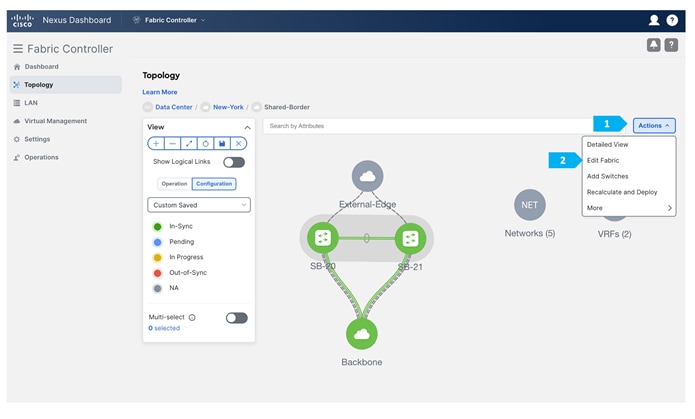Viewport: 695px width, 419px height.
Task: Follow the Learn More link
Action: (x=160, y=92)
